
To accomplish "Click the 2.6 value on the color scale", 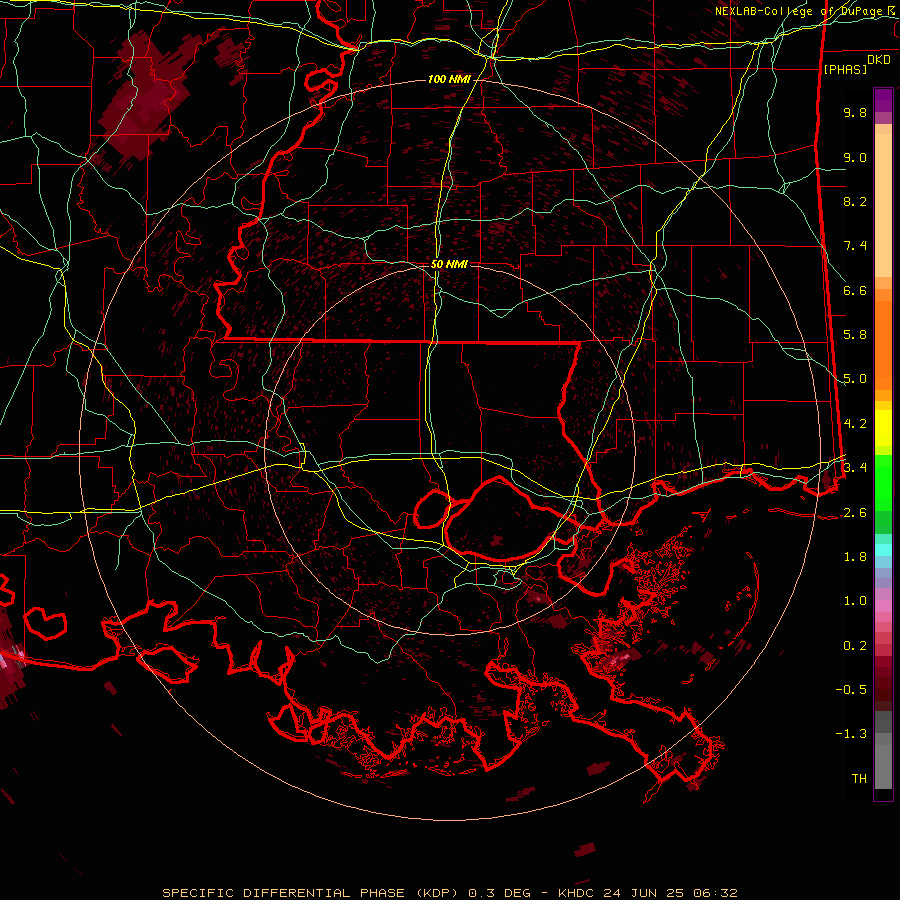I will coord(855,512).
